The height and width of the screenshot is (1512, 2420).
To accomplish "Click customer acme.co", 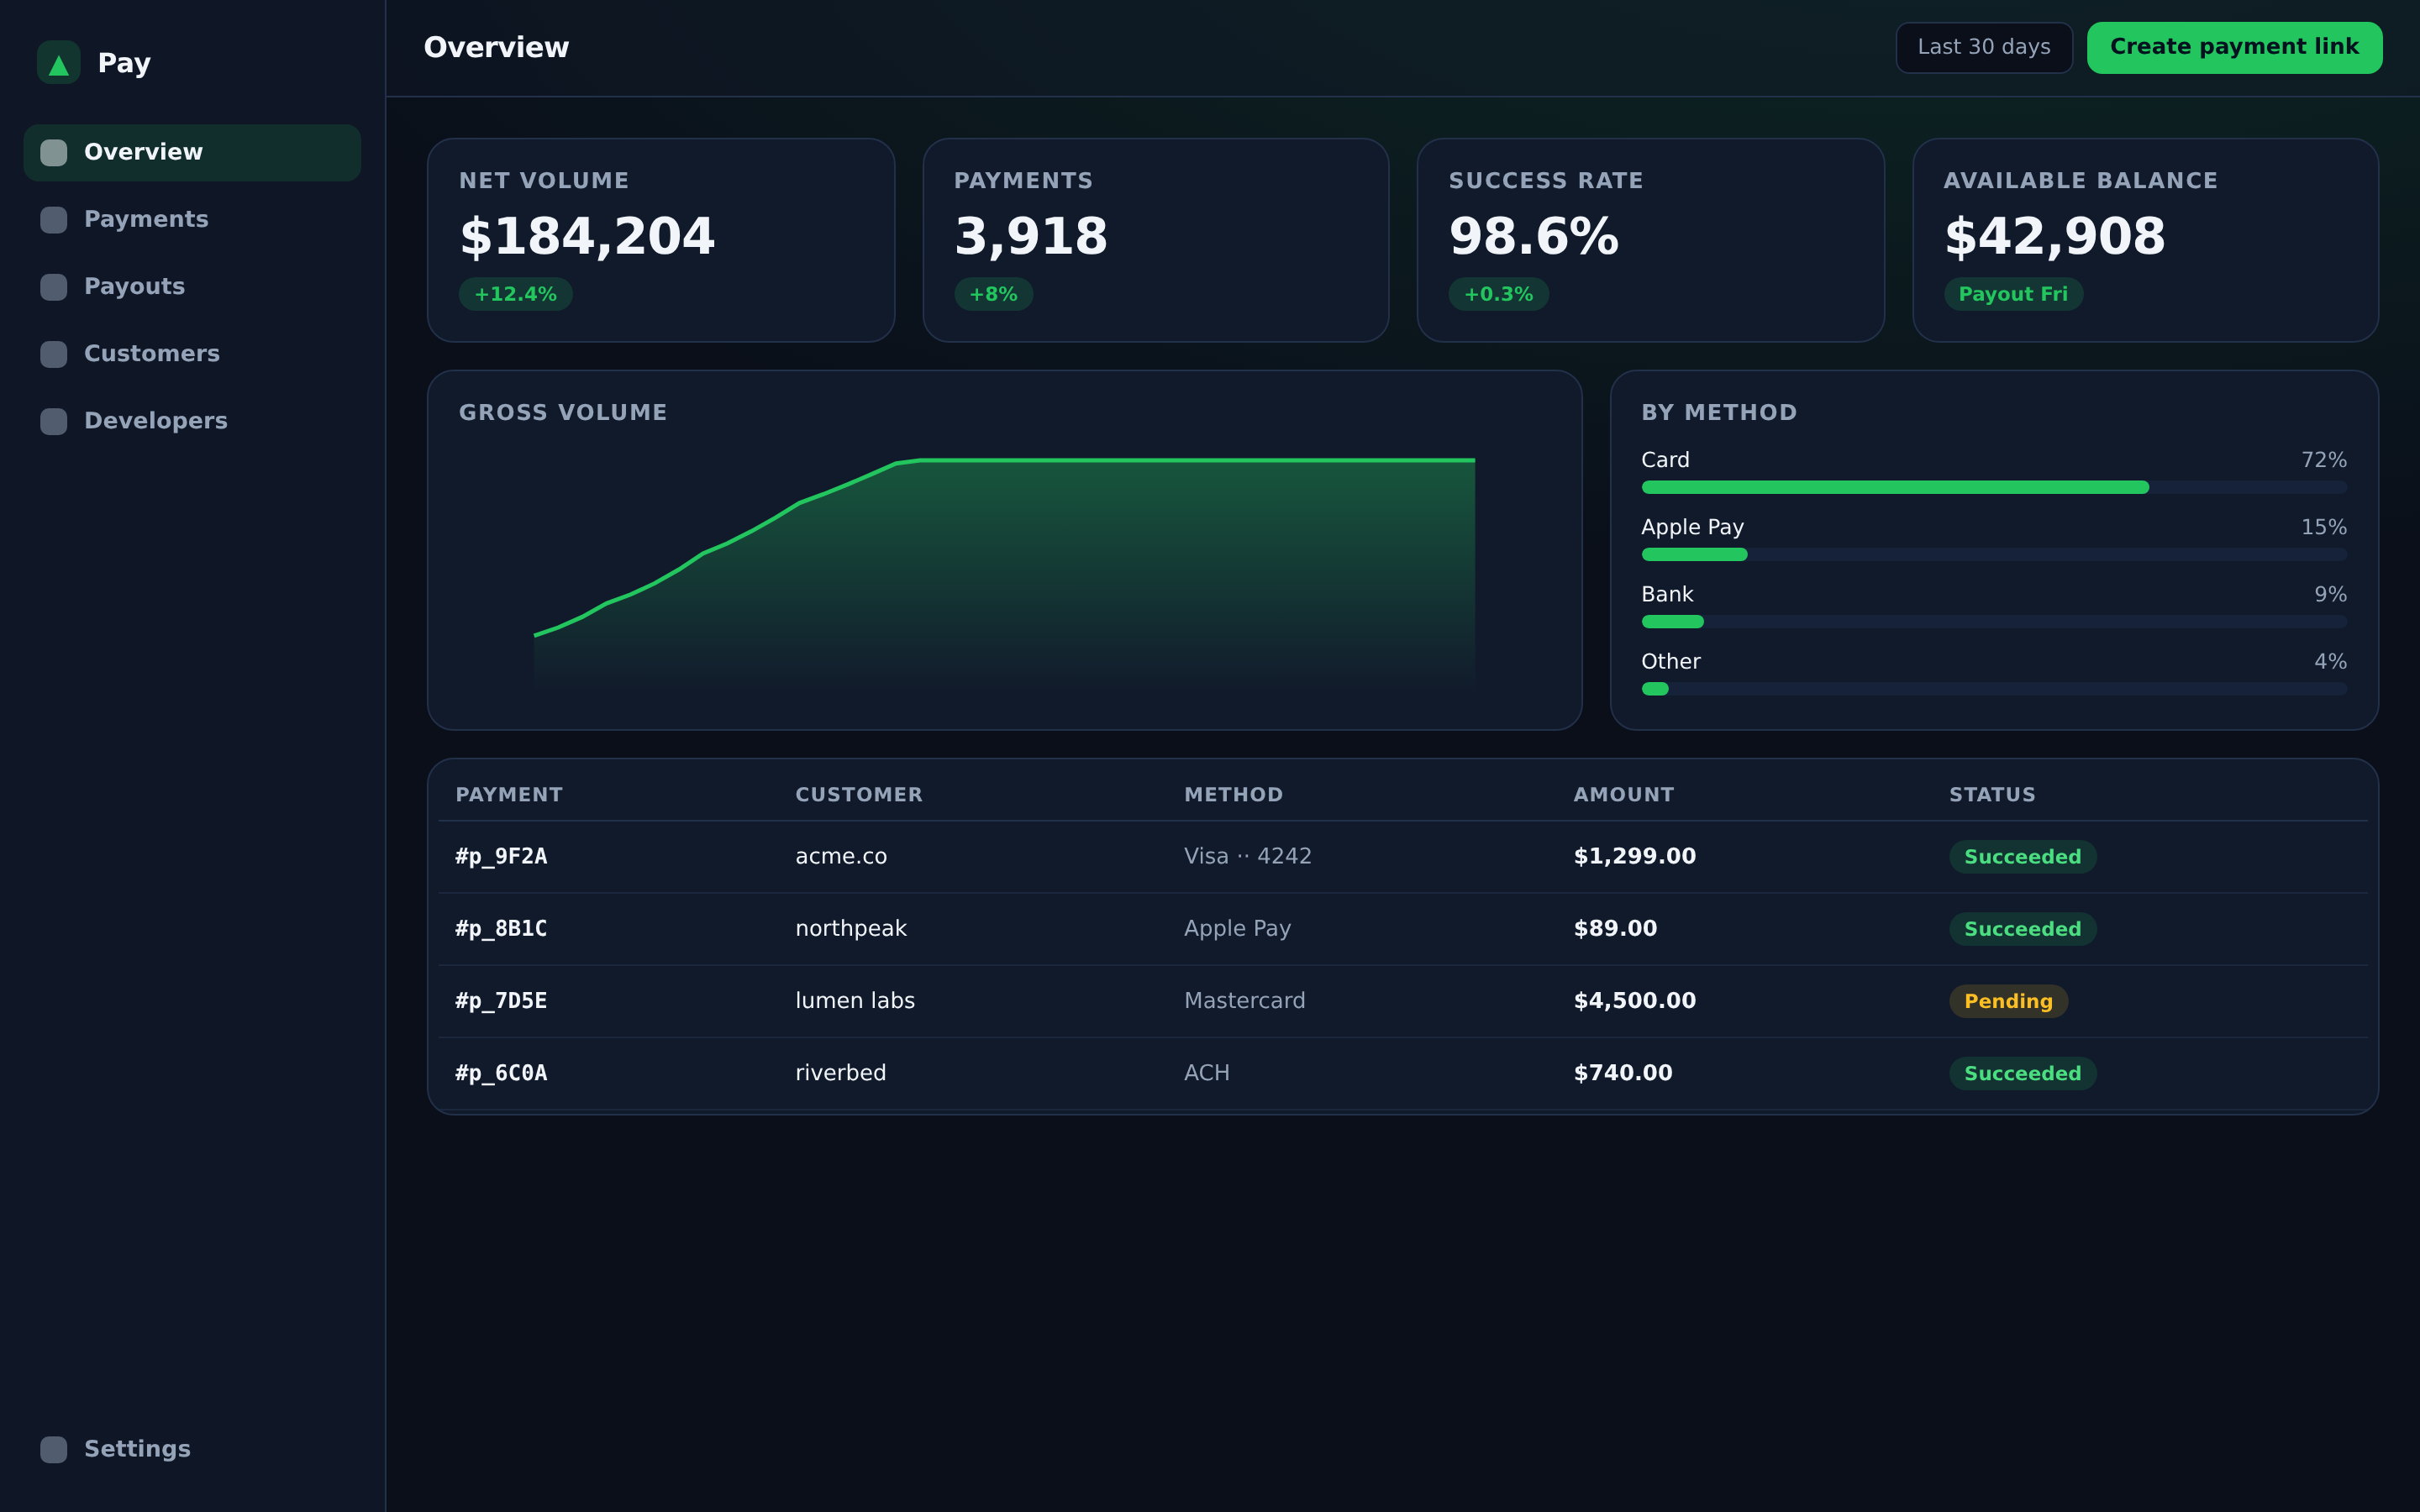I will 841,857.
